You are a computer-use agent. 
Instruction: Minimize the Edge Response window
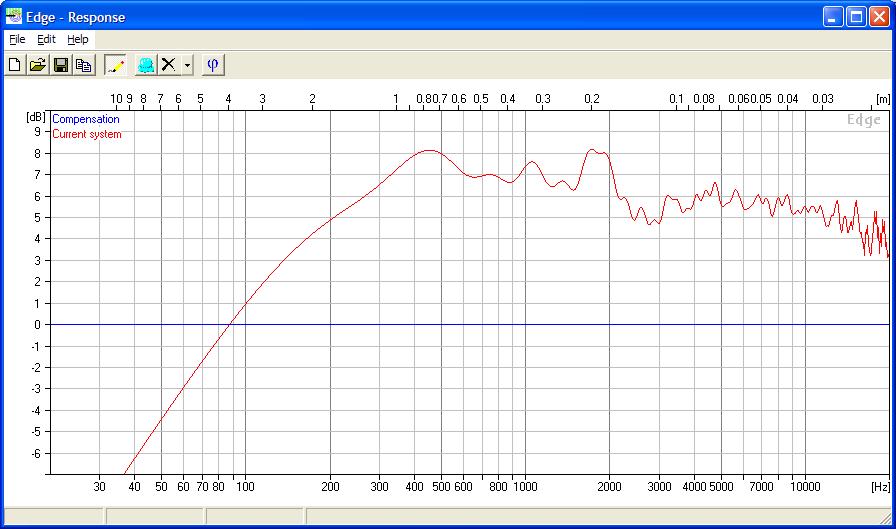coord(833,17)
